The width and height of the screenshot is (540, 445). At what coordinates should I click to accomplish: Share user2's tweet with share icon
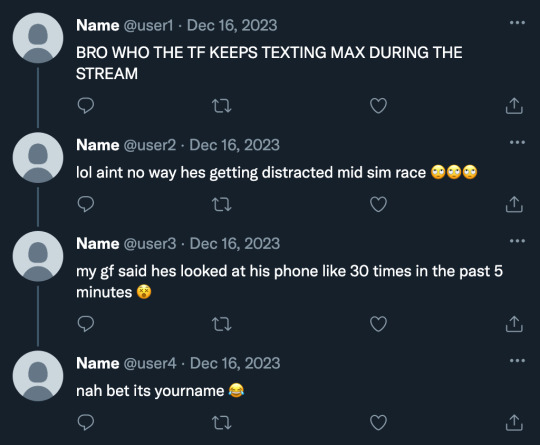(514, 204)
